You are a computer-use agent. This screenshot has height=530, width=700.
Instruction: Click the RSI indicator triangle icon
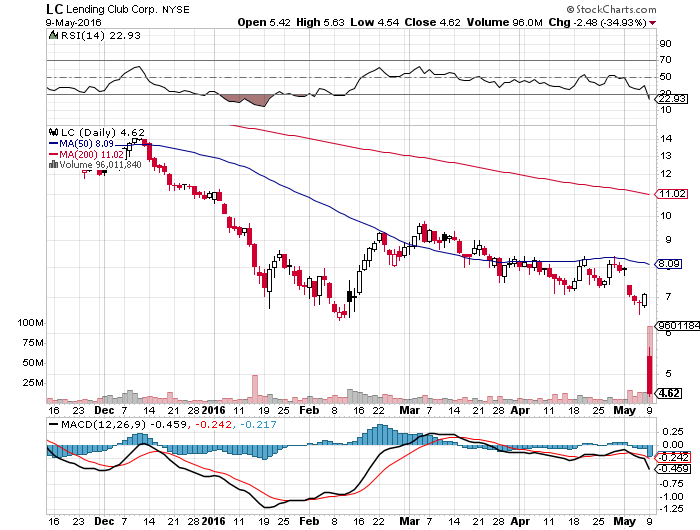click(53, 35)
